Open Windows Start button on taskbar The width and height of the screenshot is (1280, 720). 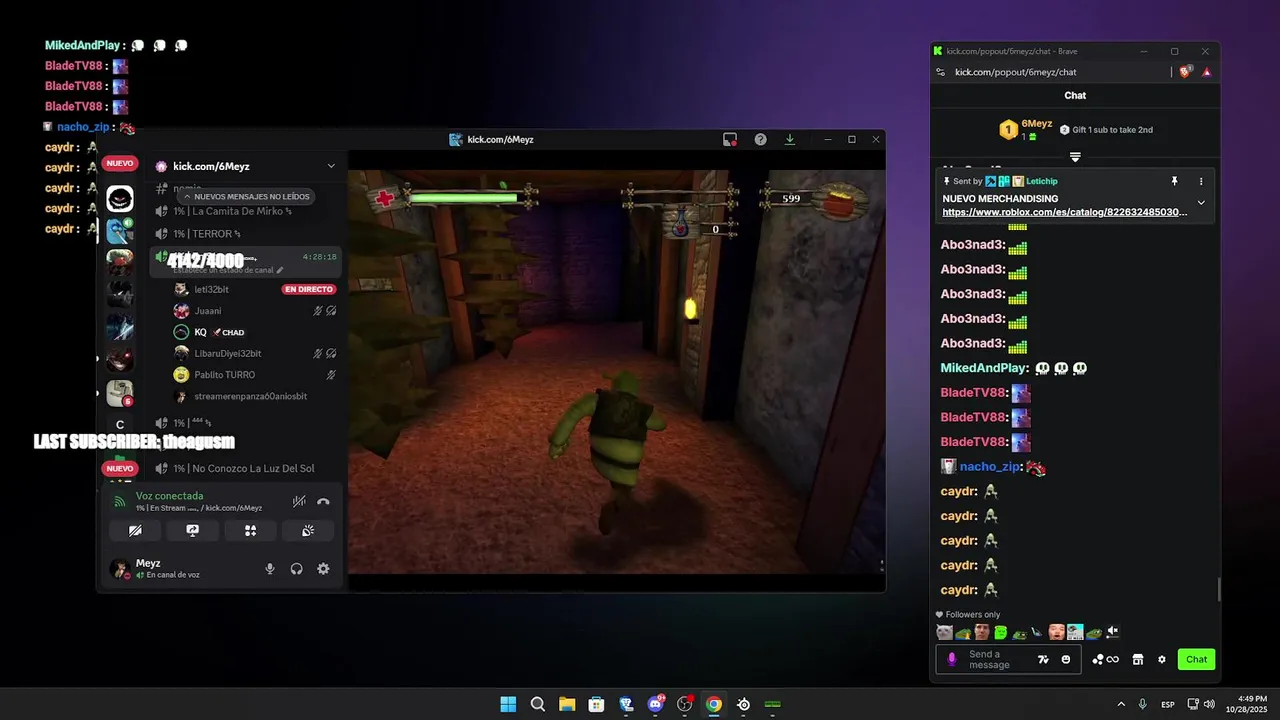point(508,704)
